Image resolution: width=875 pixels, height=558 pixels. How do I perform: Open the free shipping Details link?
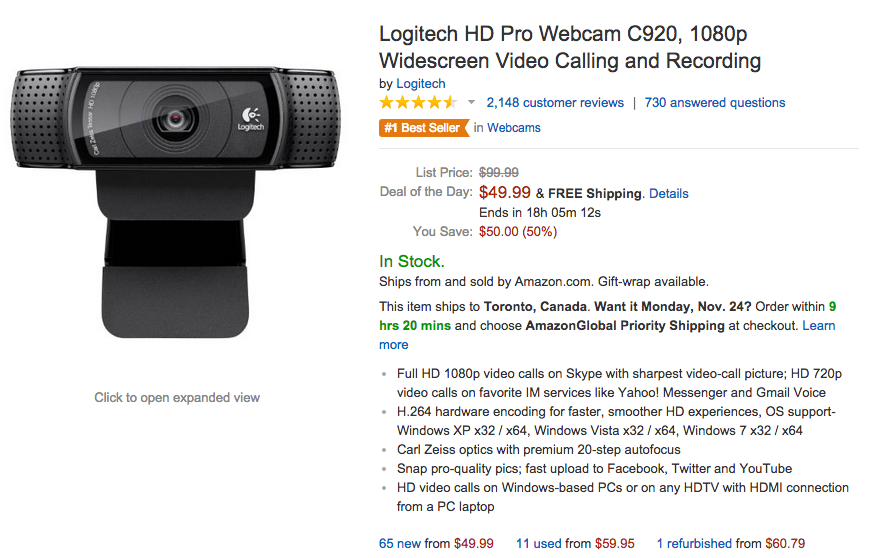pyautogui.click(x=669, y=194)
